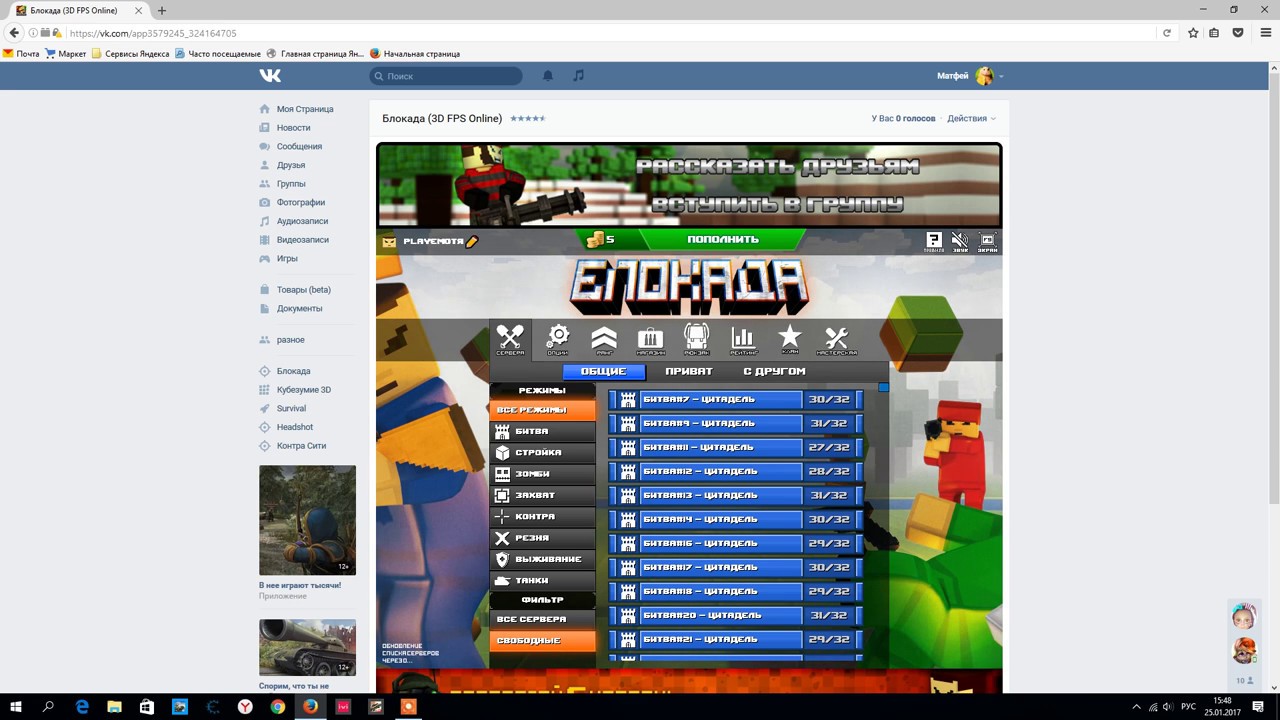Open the Workshop tools icon
Image resolution: width=1280 pixels, height=720 pixels.
(836, 340)
